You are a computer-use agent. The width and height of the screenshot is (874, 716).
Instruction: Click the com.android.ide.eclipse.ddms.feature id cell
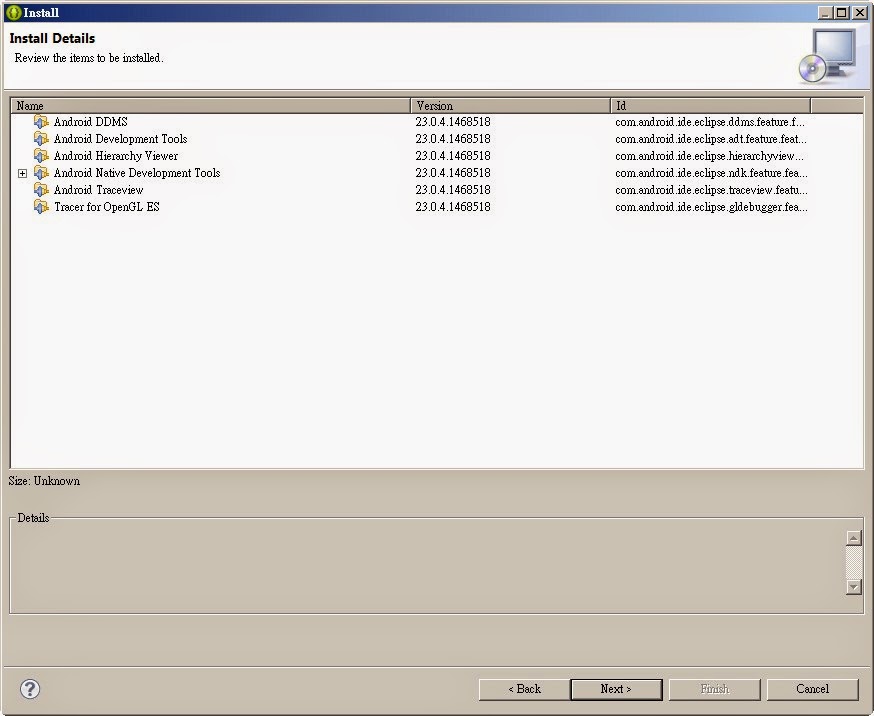710,121
